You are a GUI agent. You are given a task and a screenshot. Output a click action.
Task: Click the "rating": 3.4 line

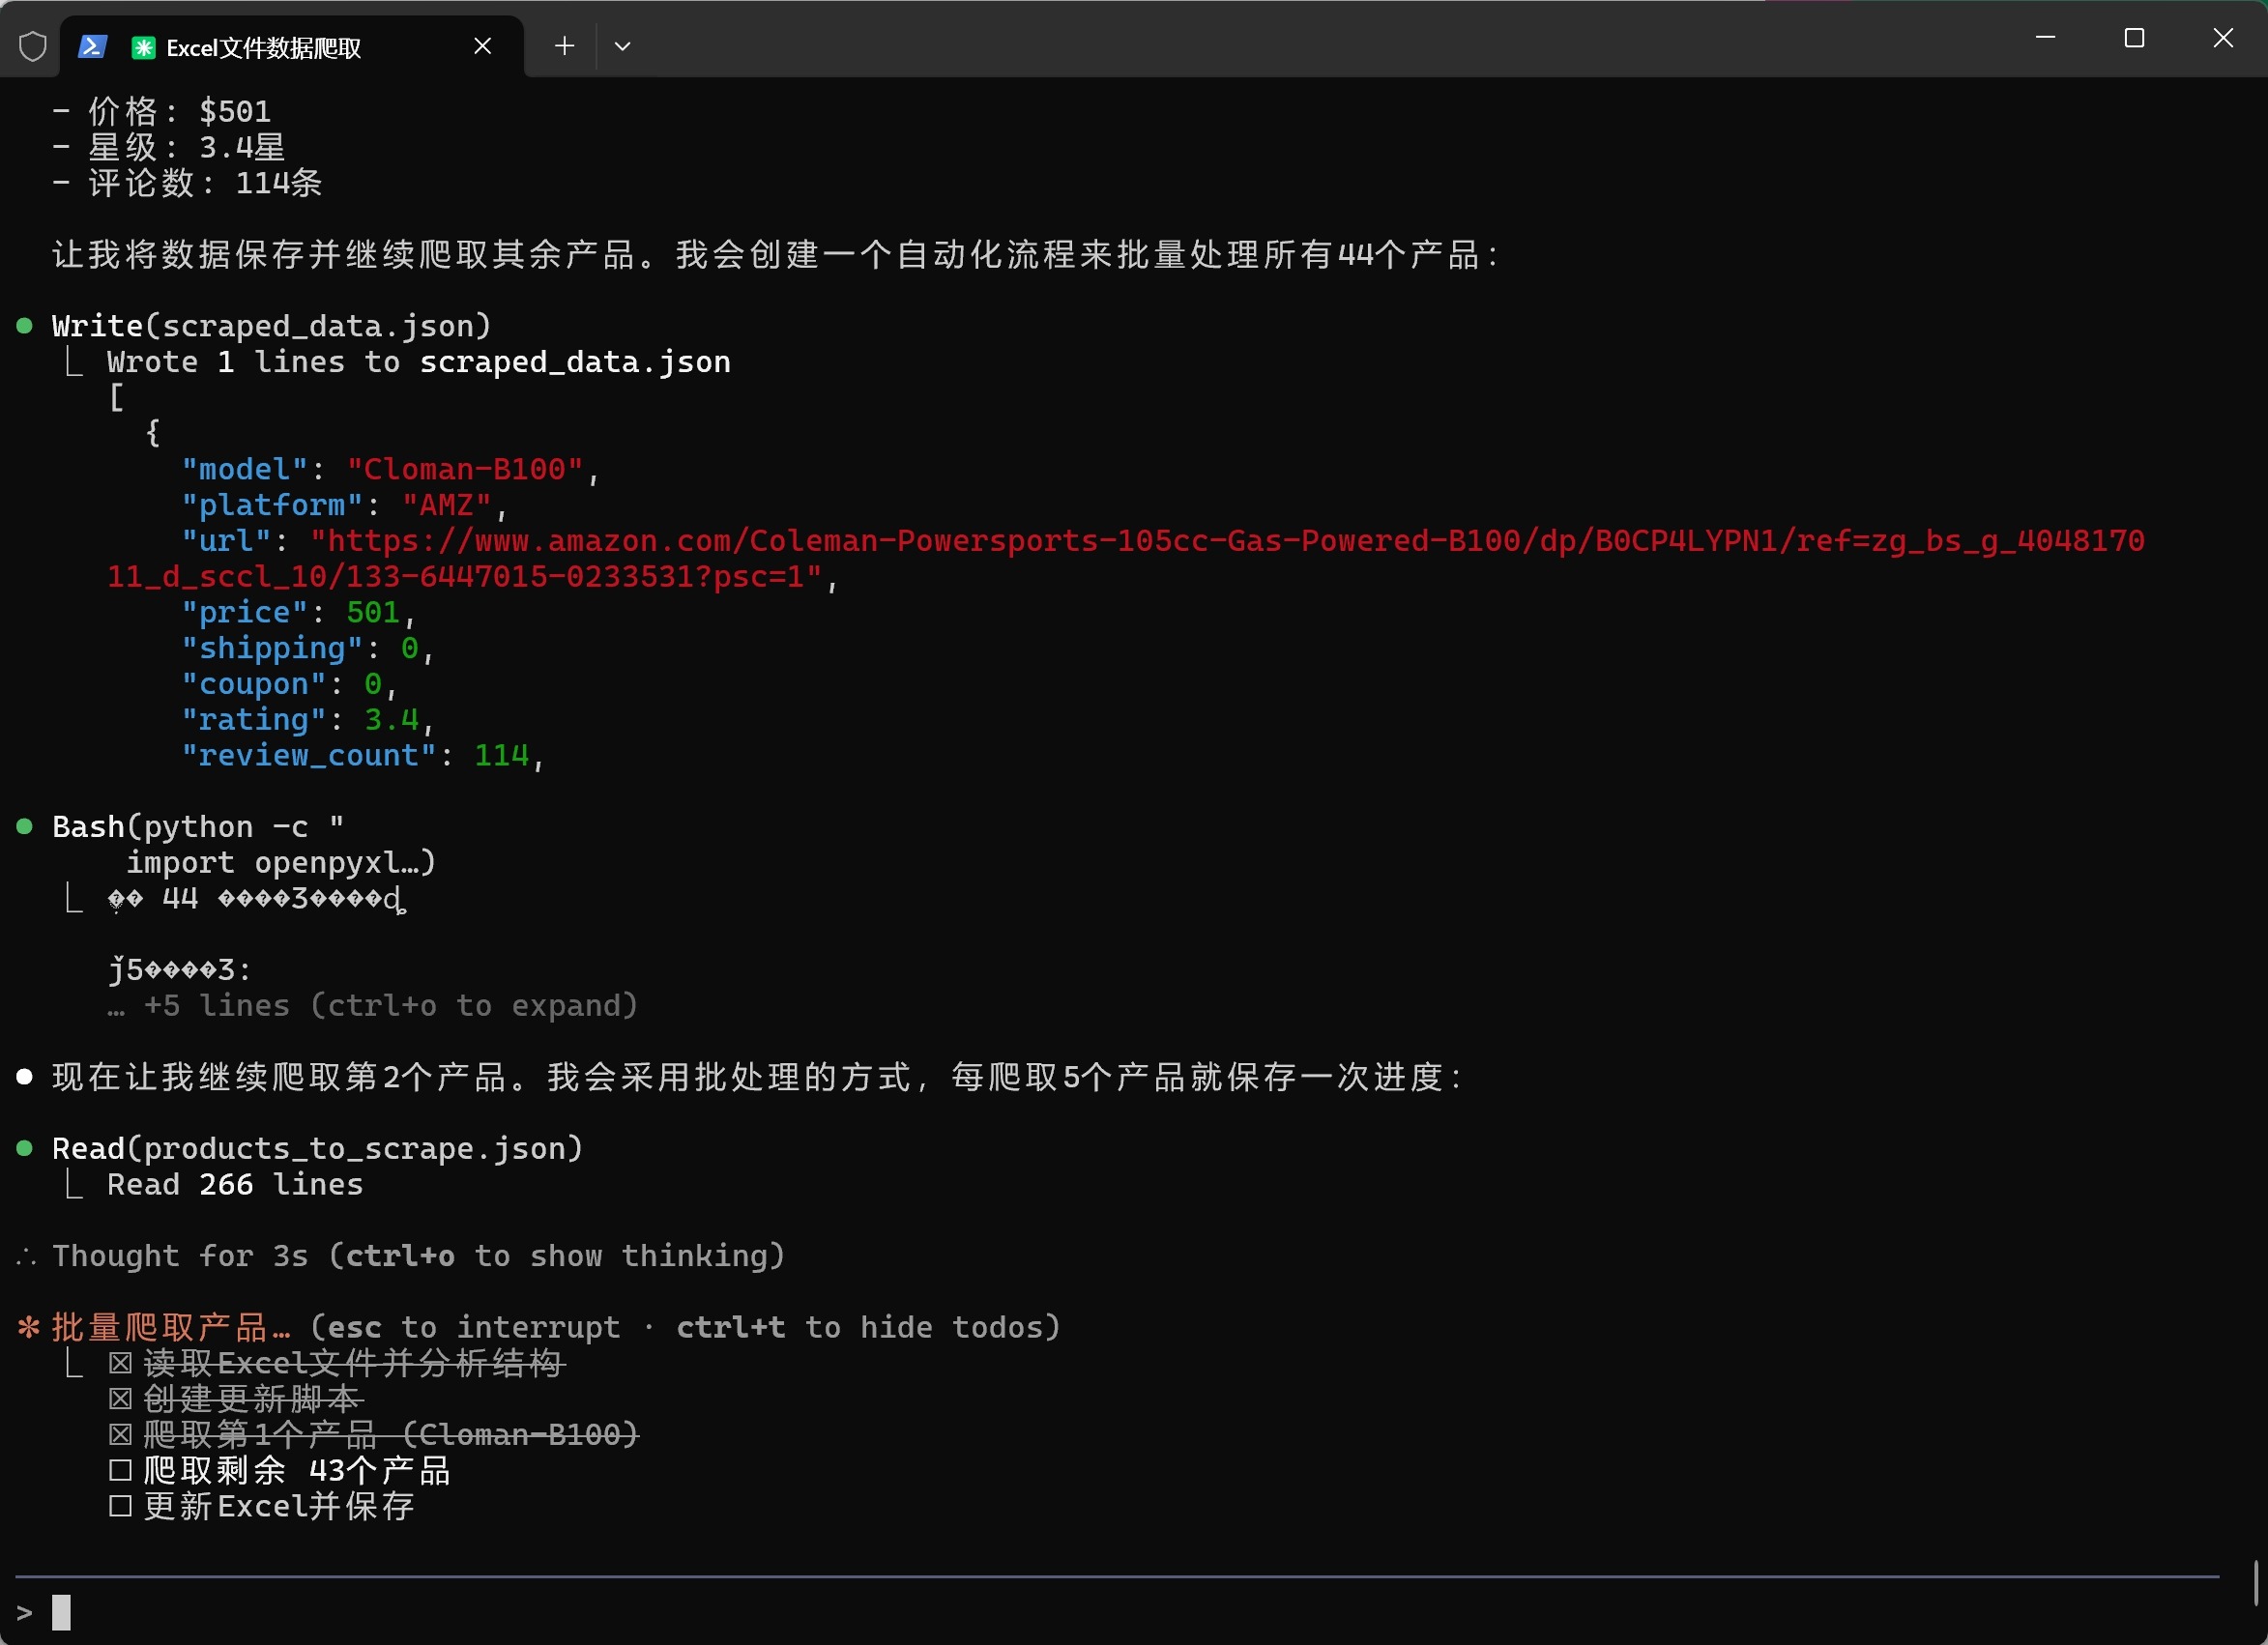[307, 720]
